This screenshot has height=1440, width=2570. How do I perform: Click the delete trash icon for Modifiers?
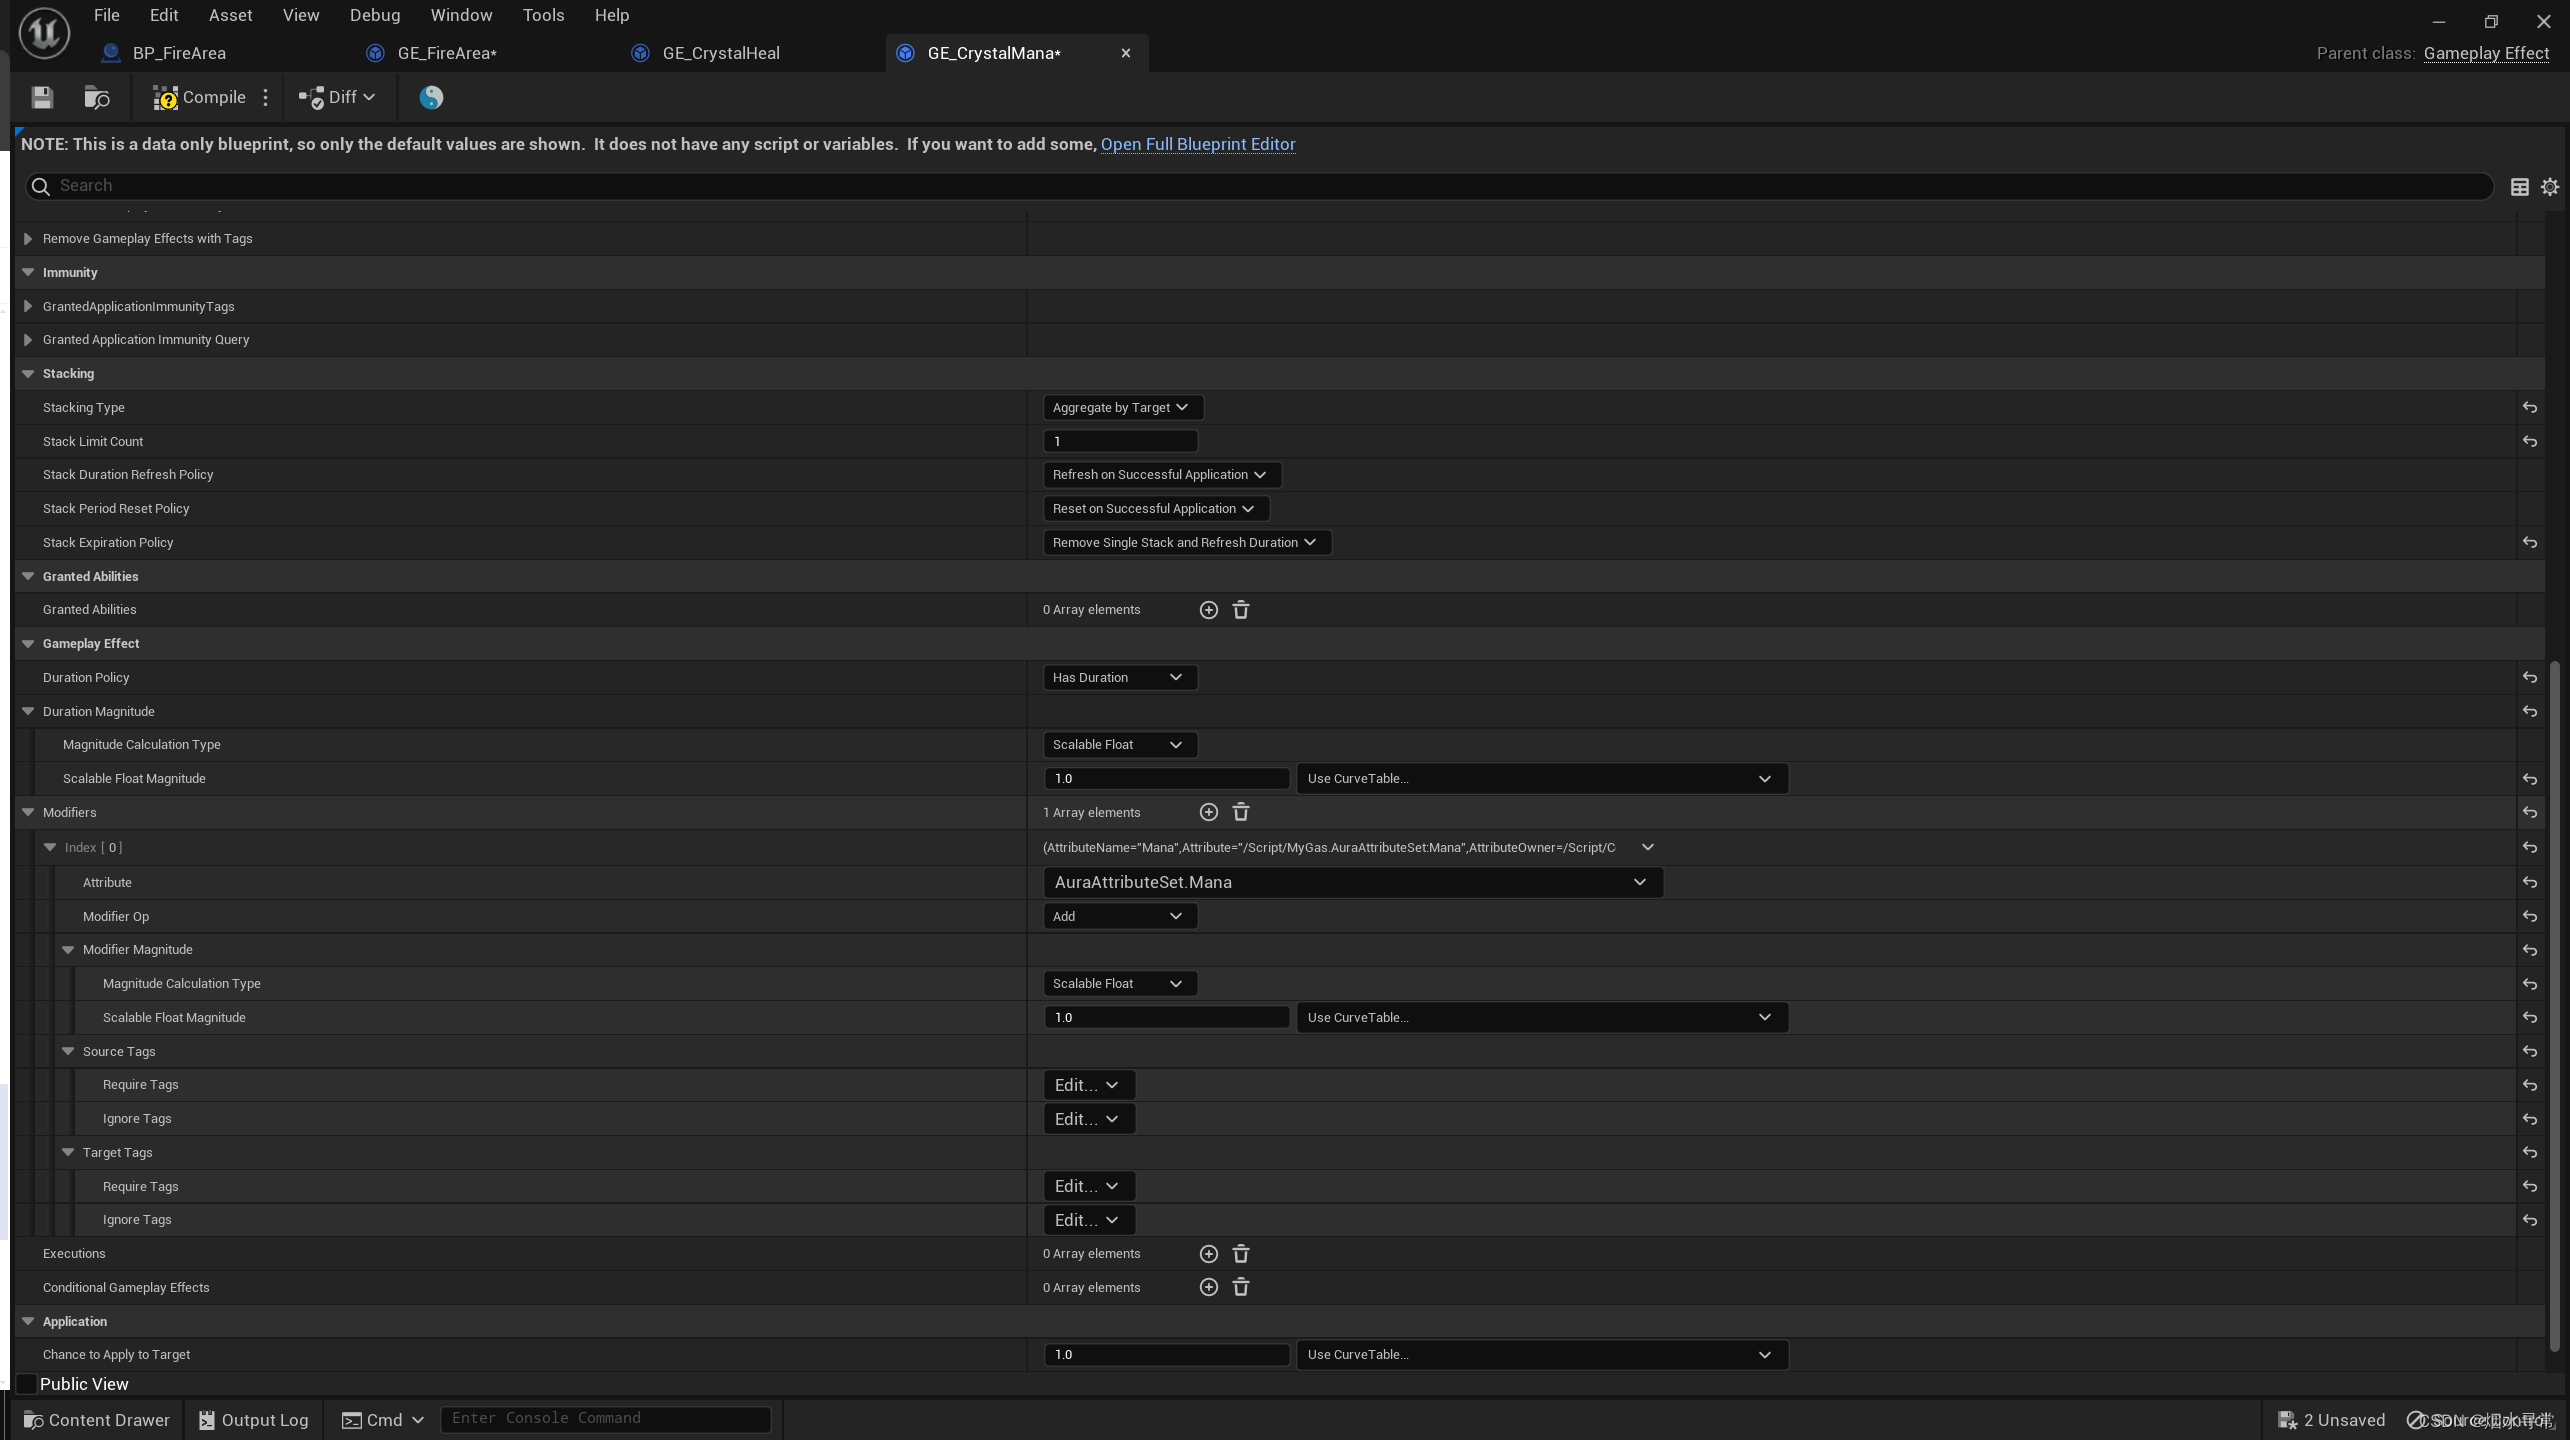click(x=1241, y=810)
